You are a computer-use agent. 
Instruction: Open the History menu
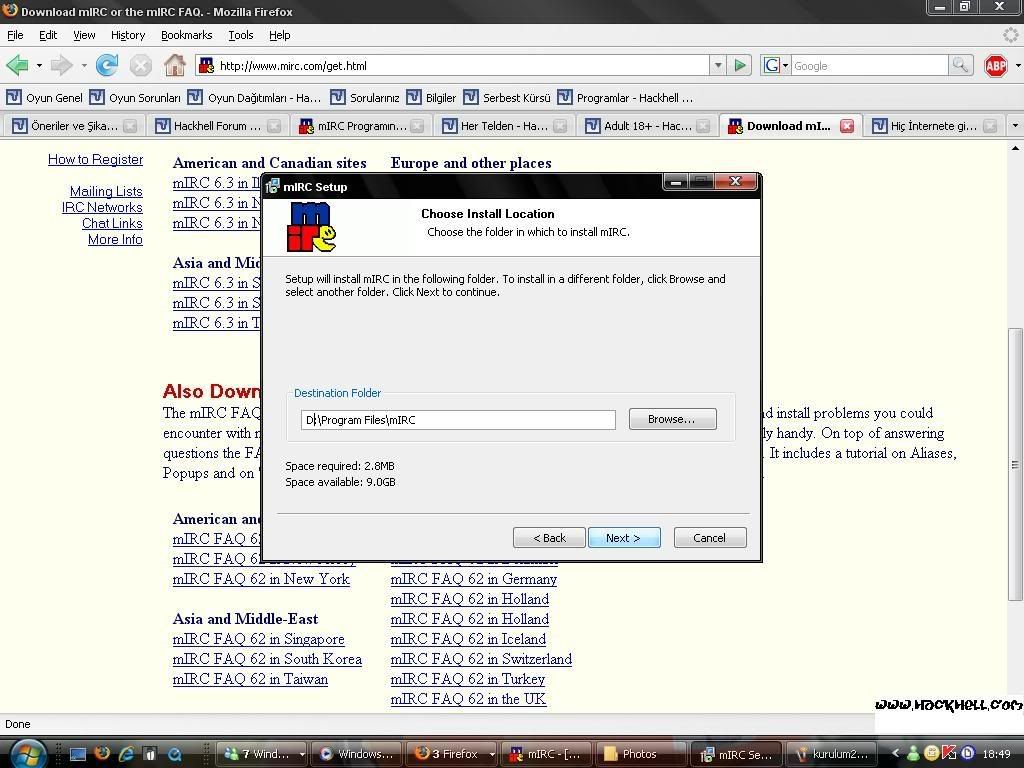click(x=127, y=35)
